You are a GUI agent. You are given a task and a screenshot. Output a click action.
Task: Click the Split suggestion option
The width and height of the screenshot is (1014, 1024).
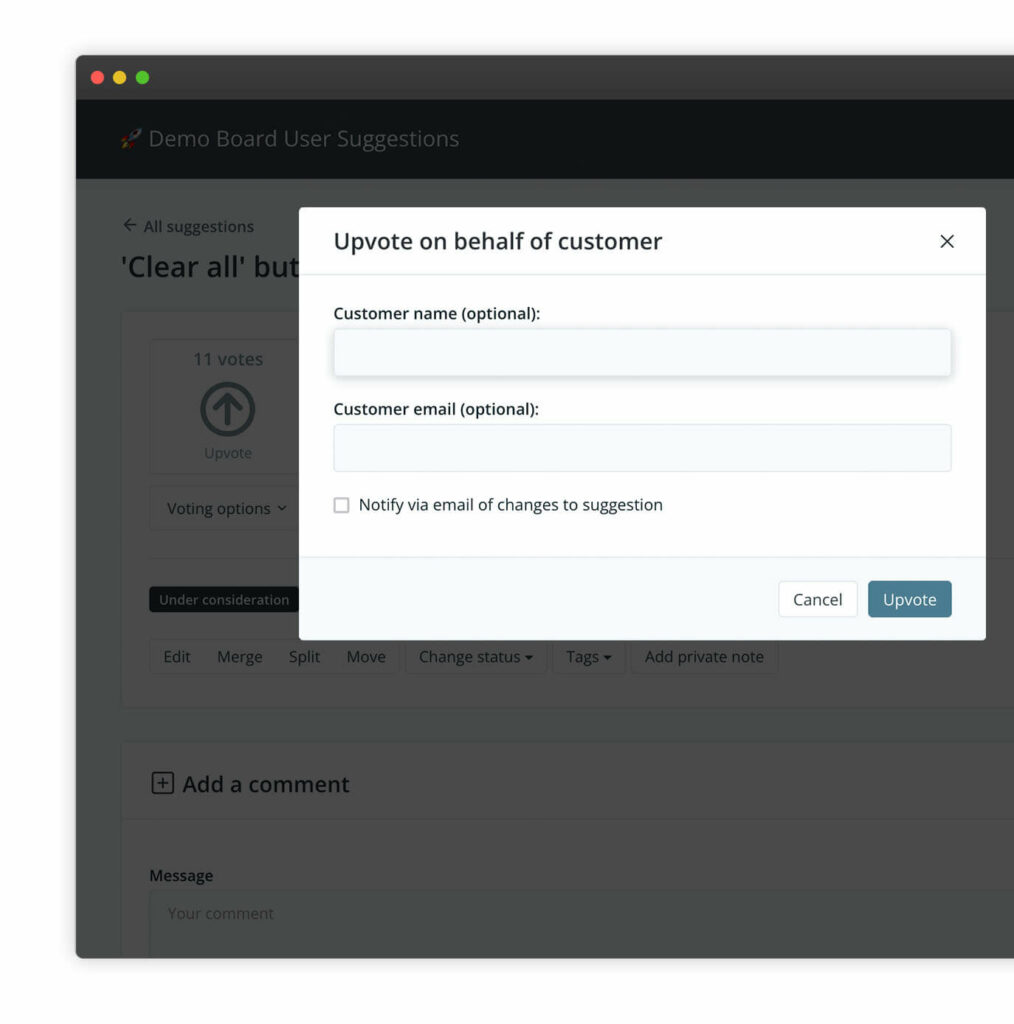point(305,657)
